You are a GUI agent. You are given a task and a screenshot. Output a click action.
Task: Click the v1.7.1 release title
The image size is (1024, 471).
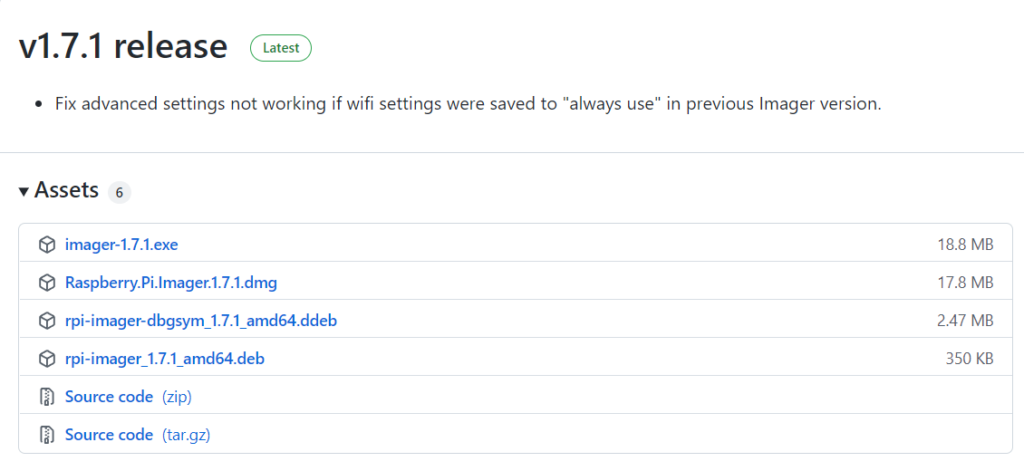123,47
